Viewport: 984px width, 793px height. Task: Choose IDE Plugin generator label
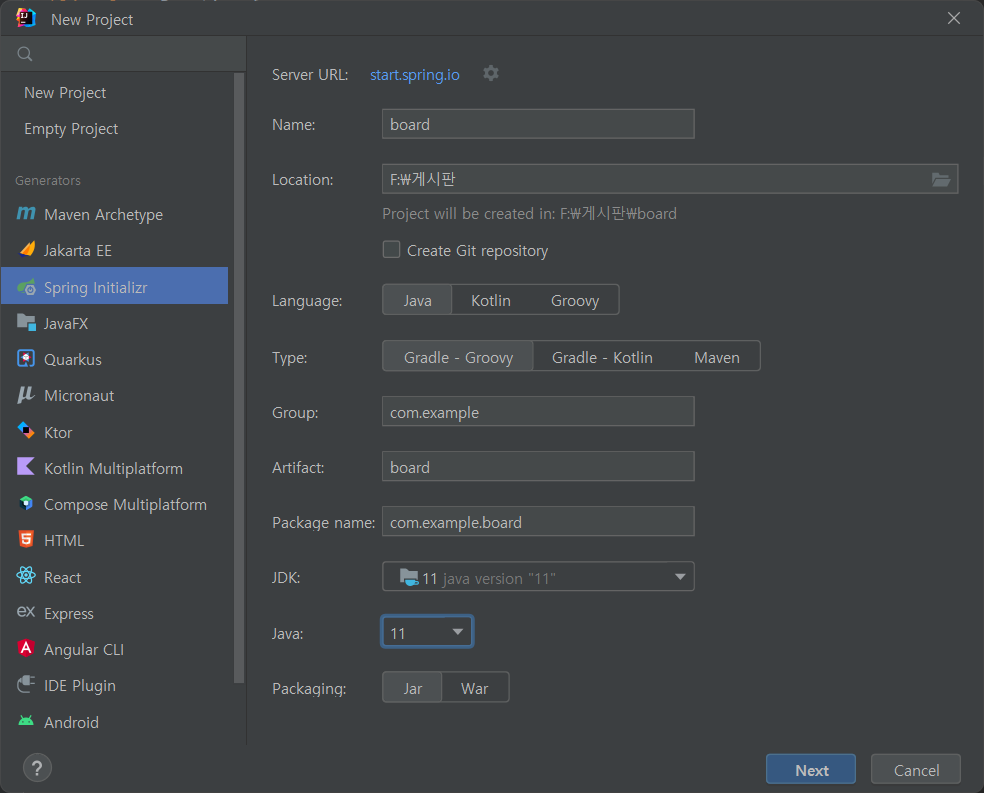tap(80, 686)
